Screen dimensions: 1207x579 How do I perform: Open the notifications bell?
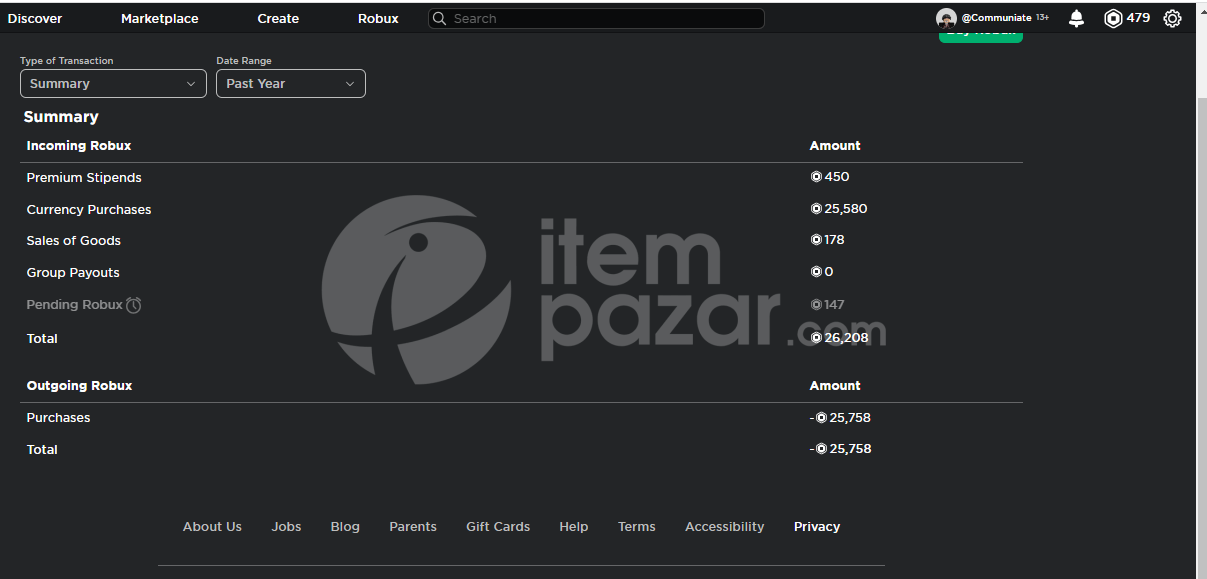coord(1076,18)
